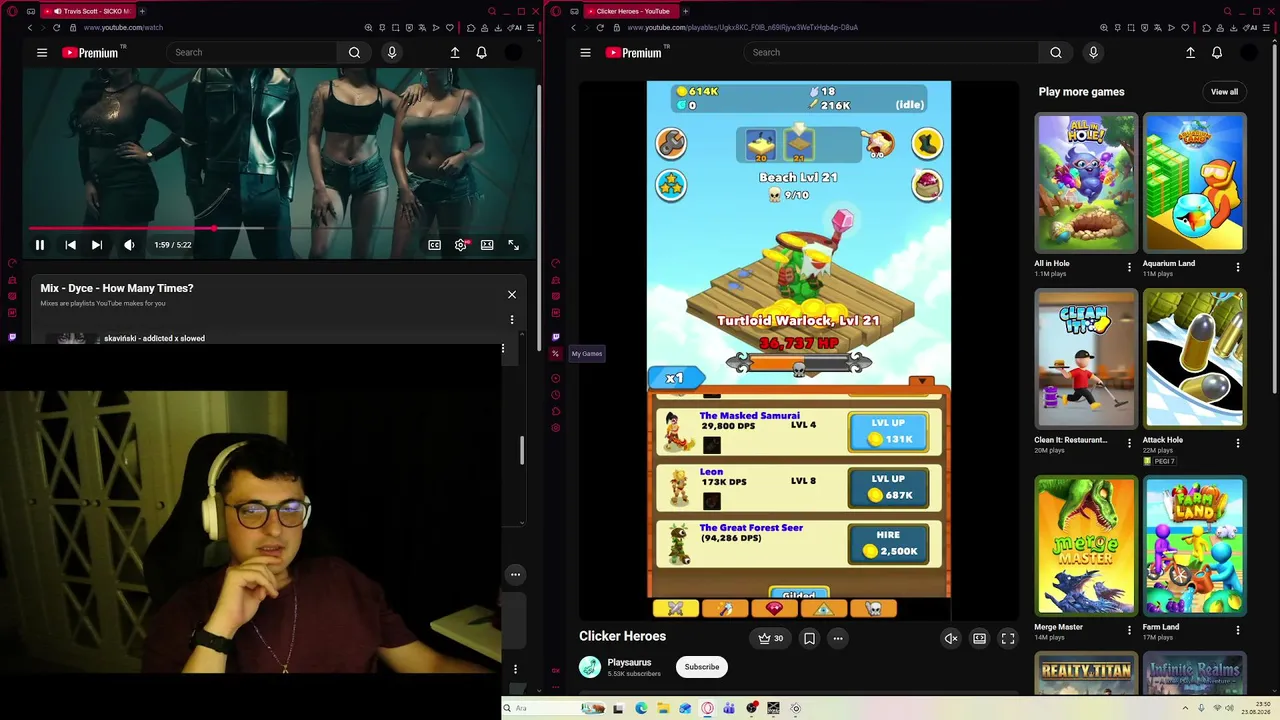The height and width of the screenshot is (720, 1280).
Task: Select Beach zone 20 tile
Action: click(761, 145)
